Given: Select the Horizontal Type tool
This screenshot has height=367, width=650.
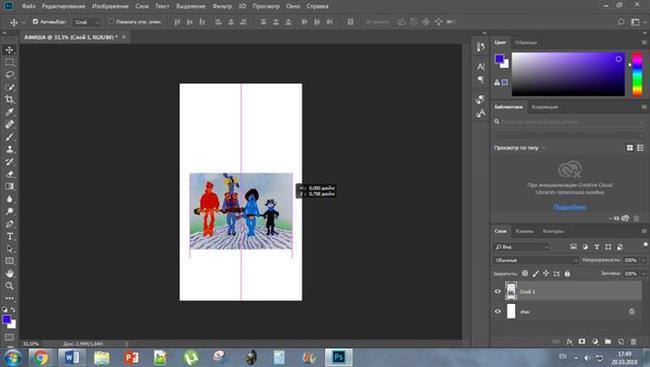Looking at the screenshot, I should (9, 236).
